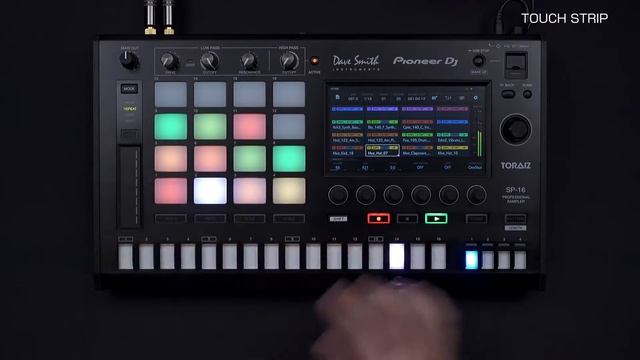This screenshot has width=640, height=360.
Task: Start playback with the green play button
Action: 436,219
